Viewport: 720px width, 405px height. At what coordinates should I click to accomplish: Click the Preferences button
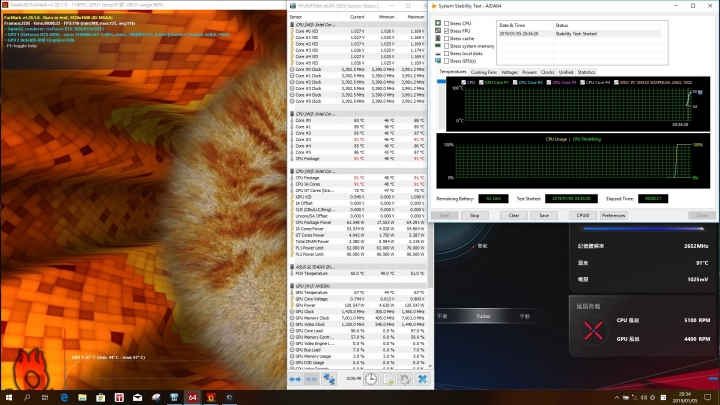pos(613,215)
